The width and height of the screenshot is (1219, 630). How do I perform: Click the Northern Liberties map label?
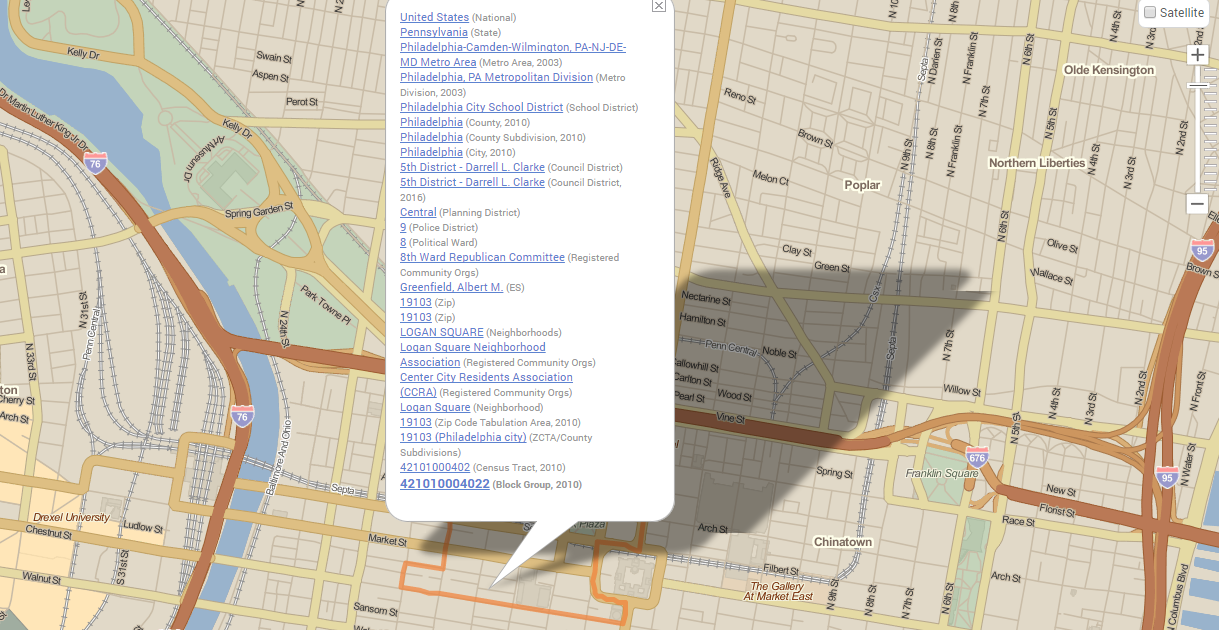pos(1037,162)
